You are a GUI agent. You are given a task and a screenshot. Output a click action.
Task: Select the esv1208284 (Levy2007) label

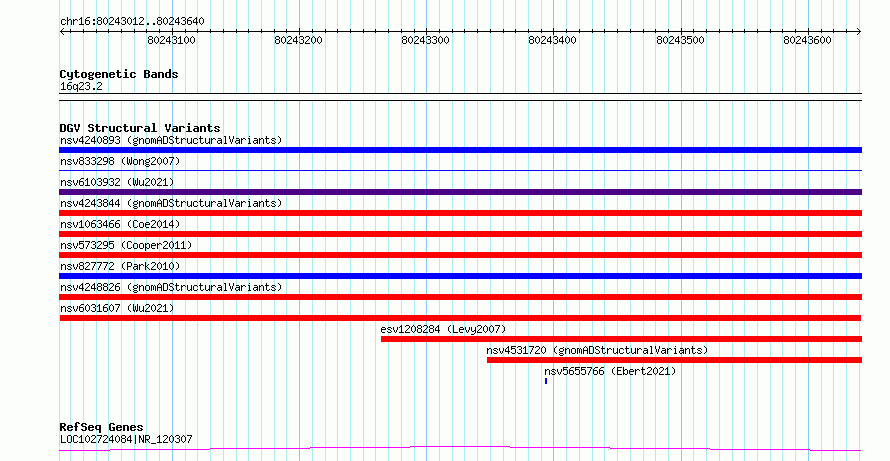coord(443,329)
